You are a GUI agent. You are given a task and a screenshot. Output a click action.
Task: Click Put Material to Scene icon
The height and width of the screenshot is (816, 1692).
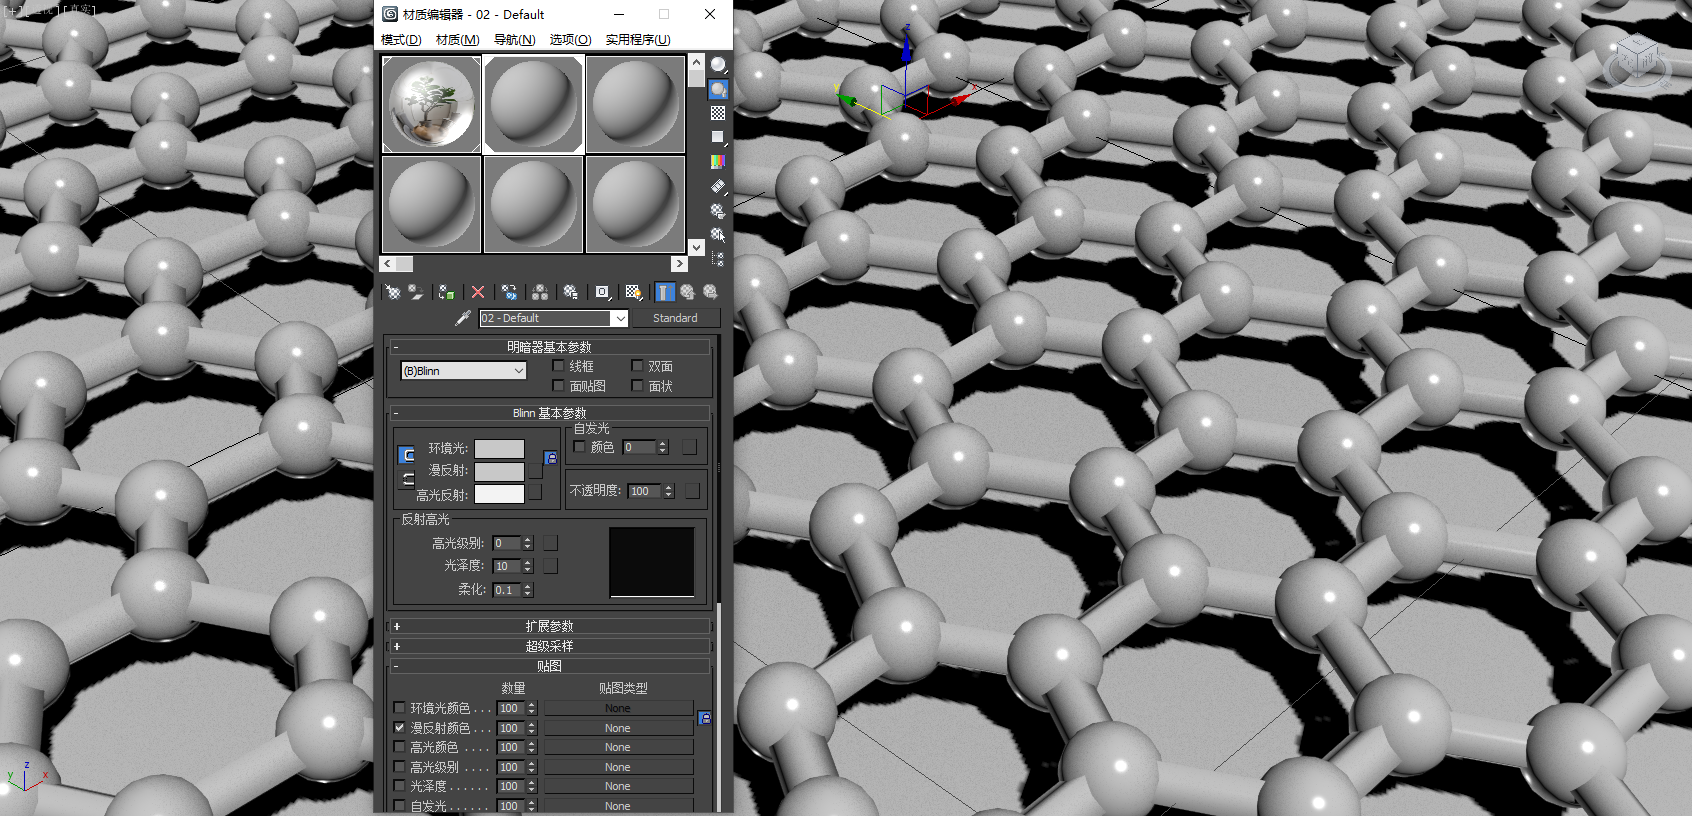[416, 292]
